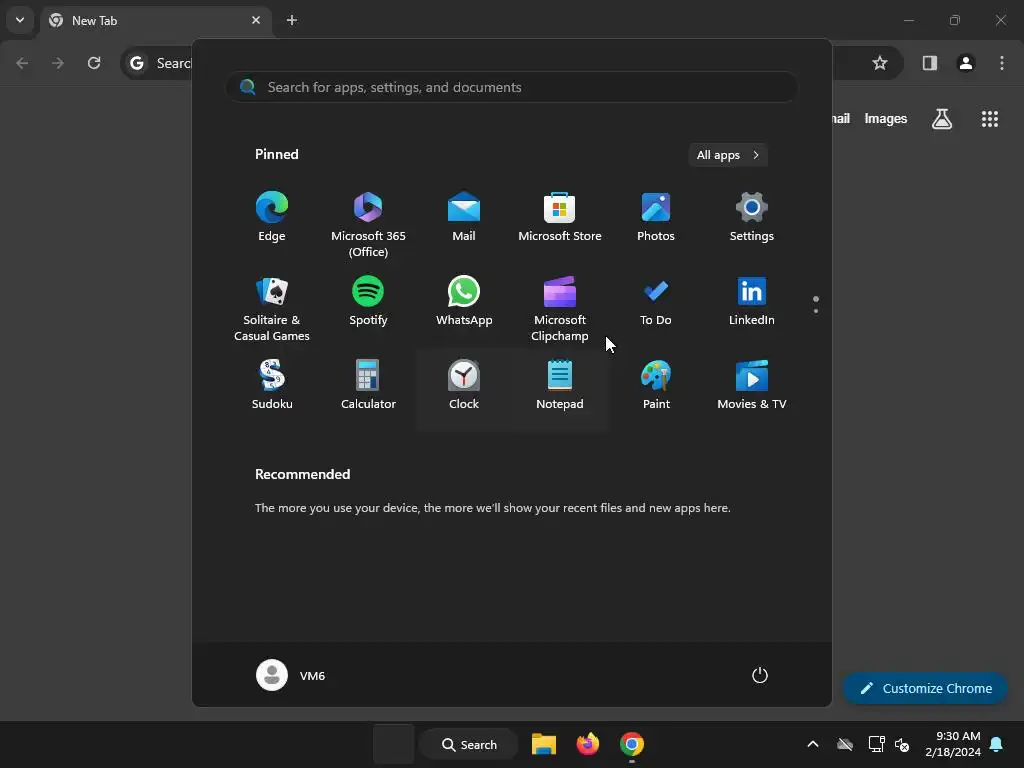Select the New Tab tab
This screenshot has width=1024, height=768.
tap(157, 20)
